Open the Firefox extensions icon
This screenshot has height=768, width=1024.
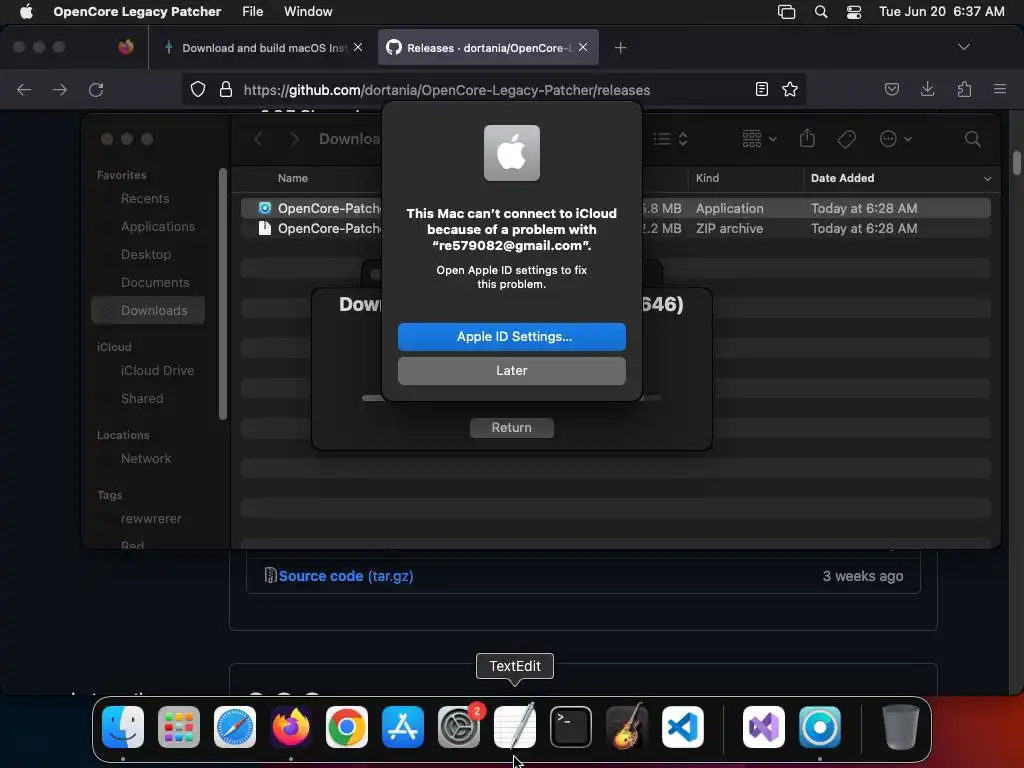click(964, 89)
